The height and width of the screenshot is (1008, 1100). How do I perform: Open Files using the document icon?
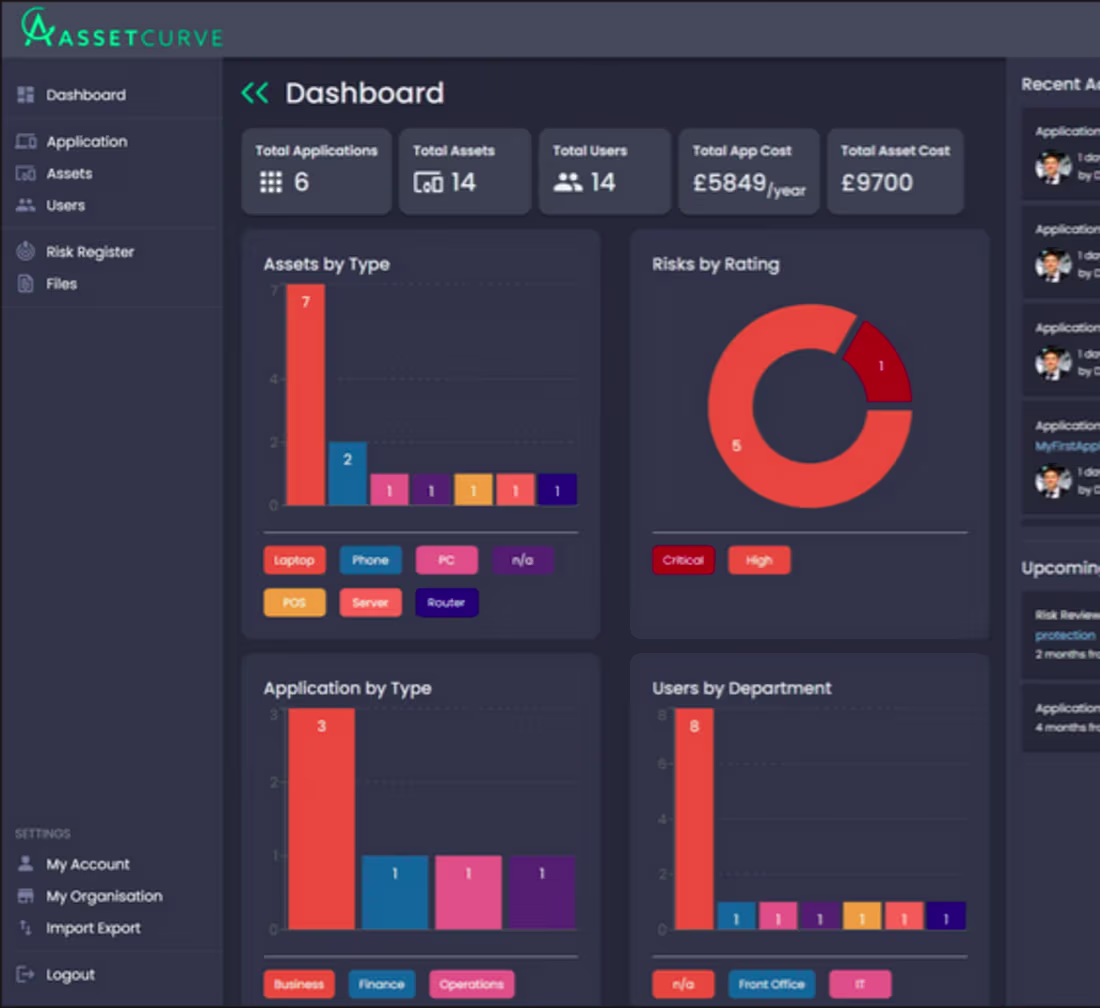23,283
